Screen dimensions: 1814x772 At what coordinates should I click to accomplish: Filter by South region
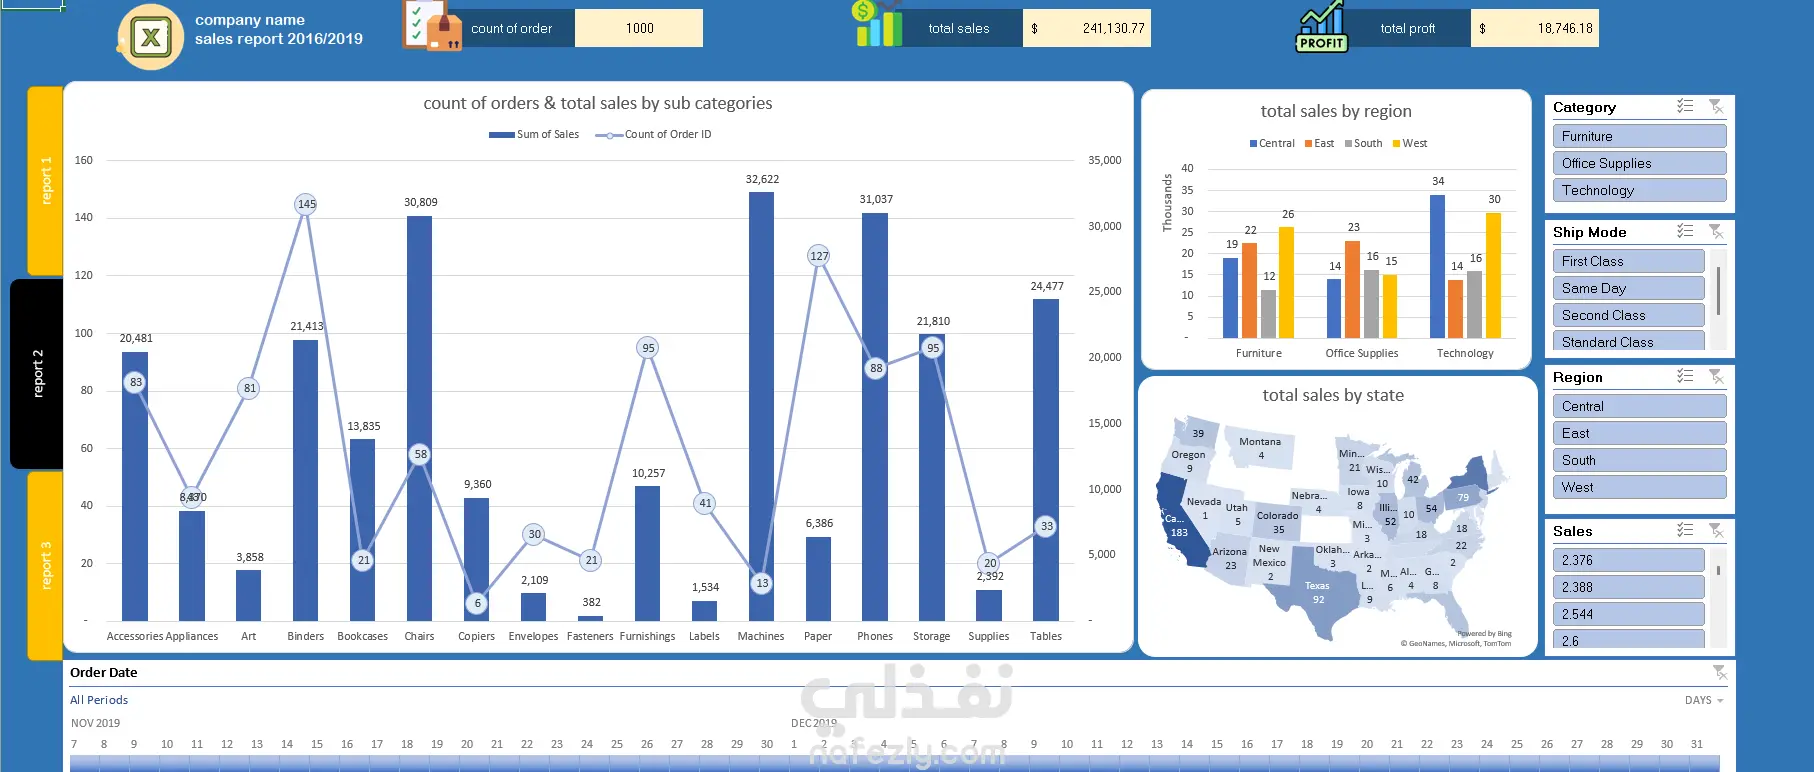point(1639,460)
